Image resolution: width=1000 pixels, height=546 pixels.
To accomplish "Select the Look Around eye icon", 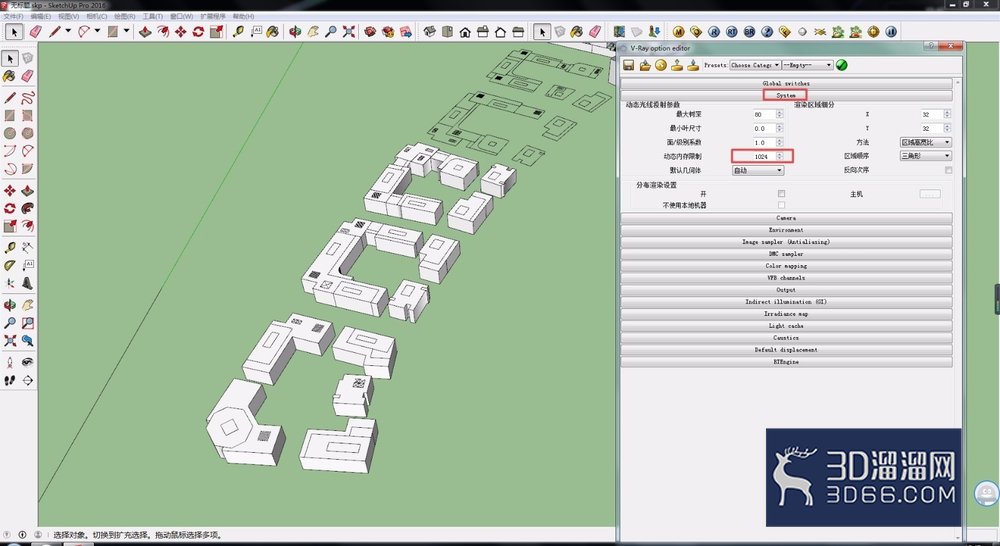I will pos(27,362).
